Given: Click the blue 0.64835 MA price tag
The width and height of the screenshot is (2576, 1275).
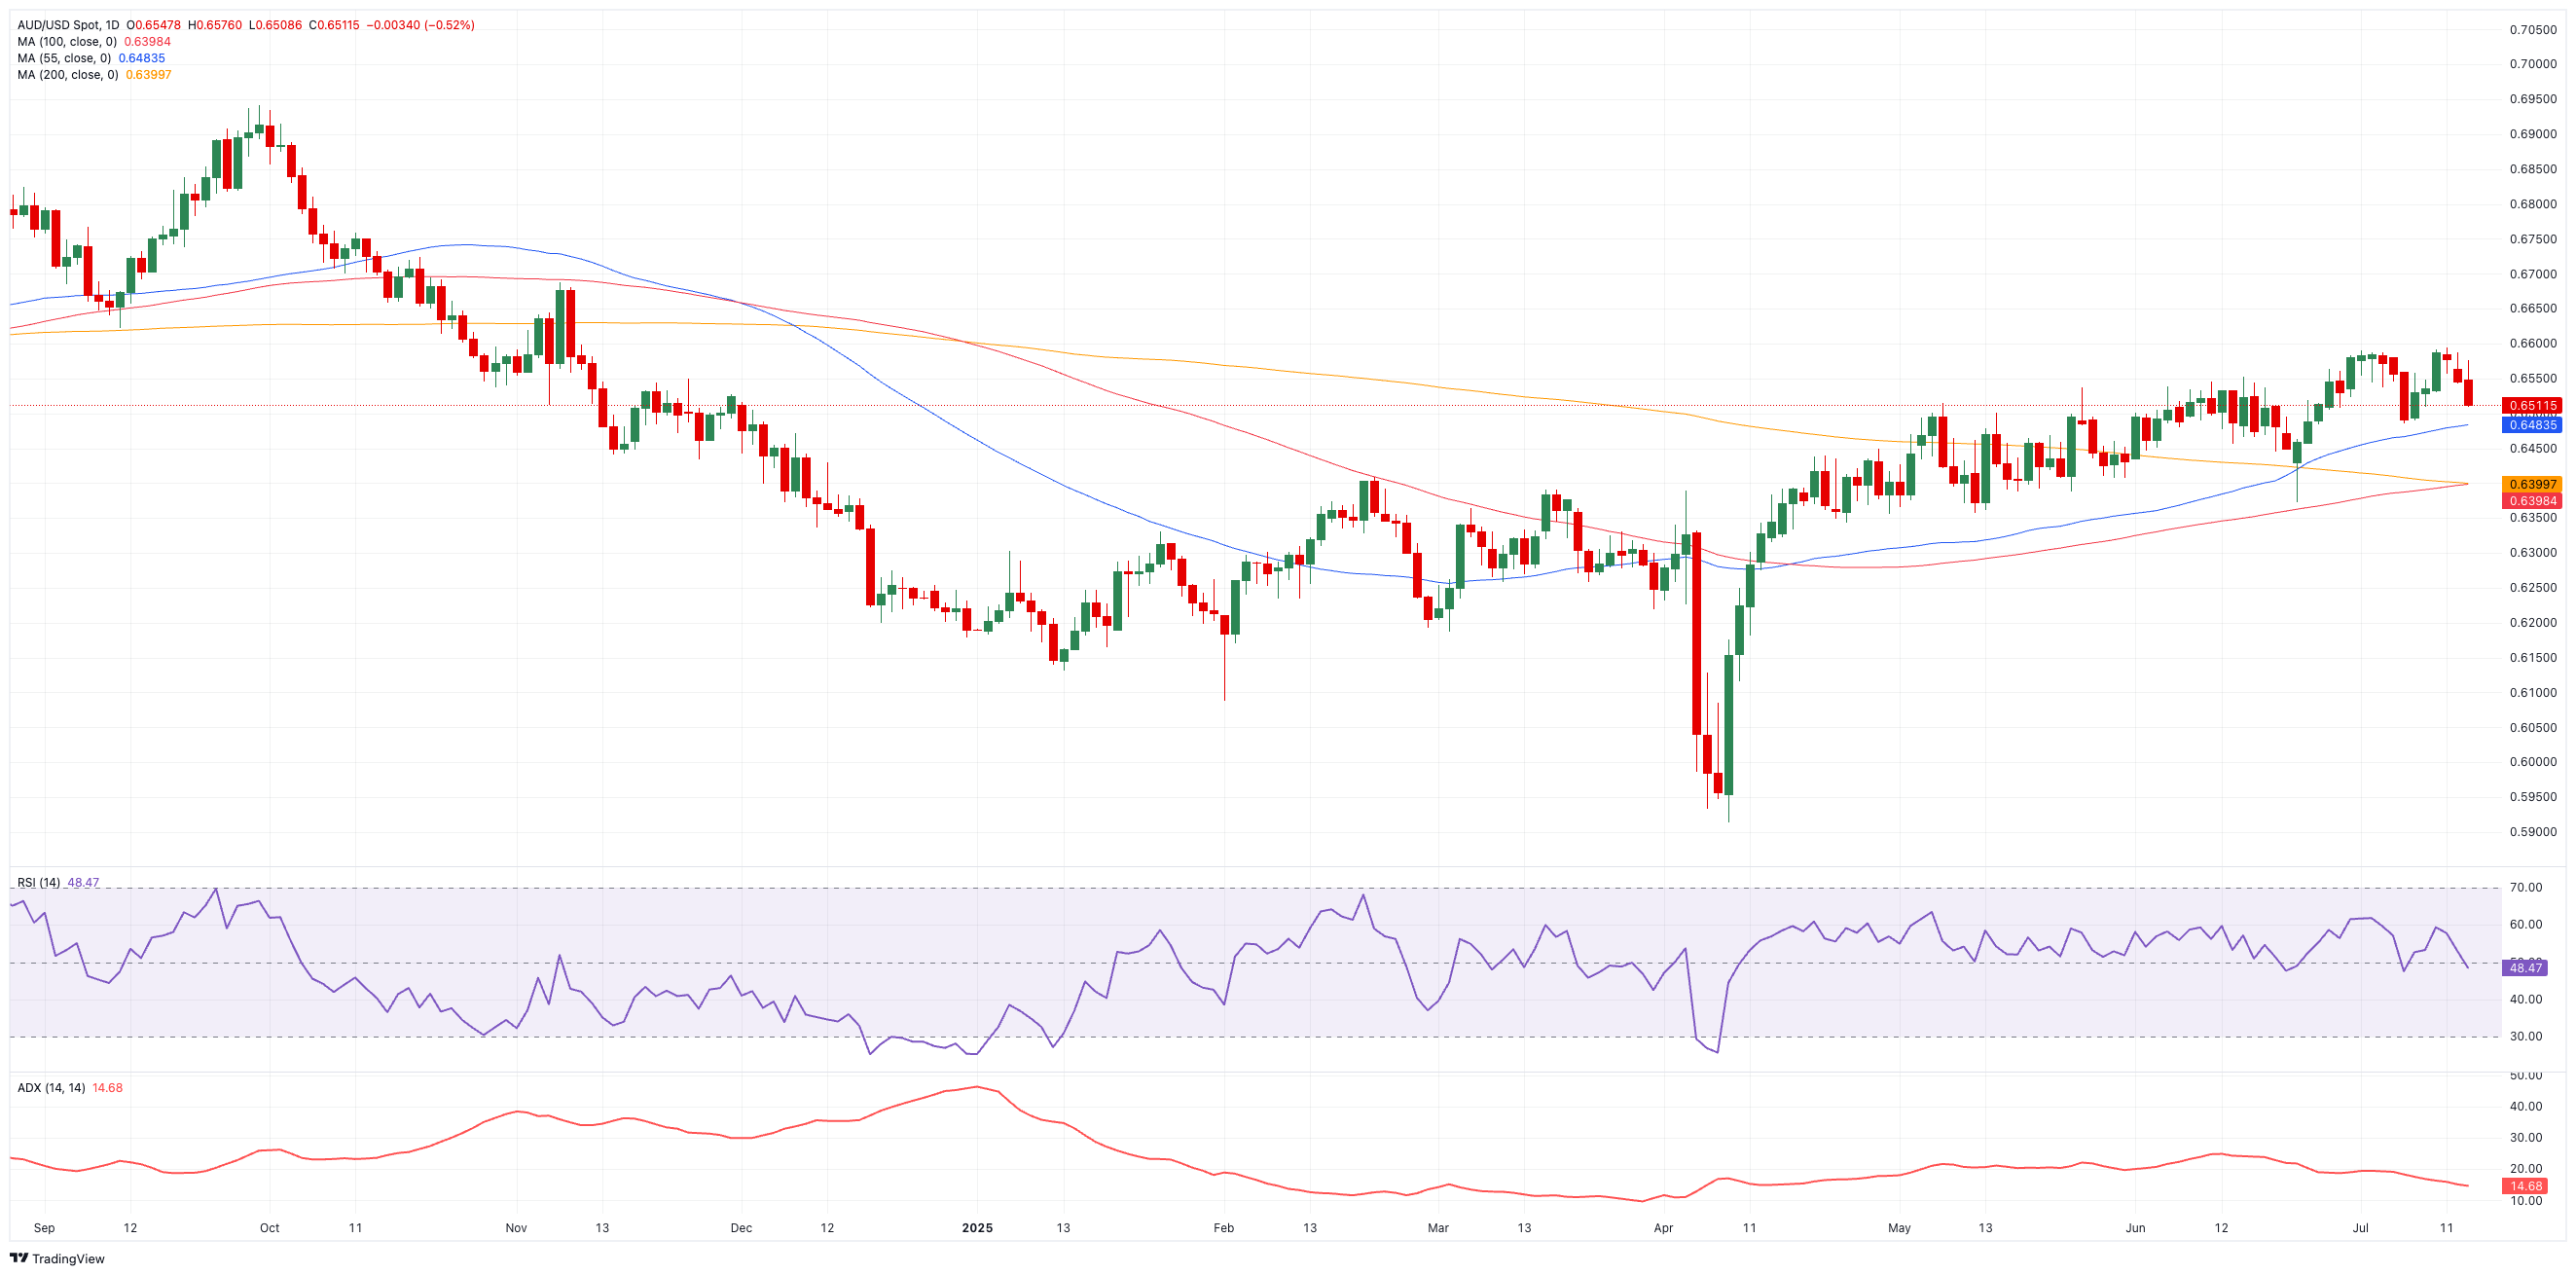Looking at the screenshot, I should [2532, 425].
